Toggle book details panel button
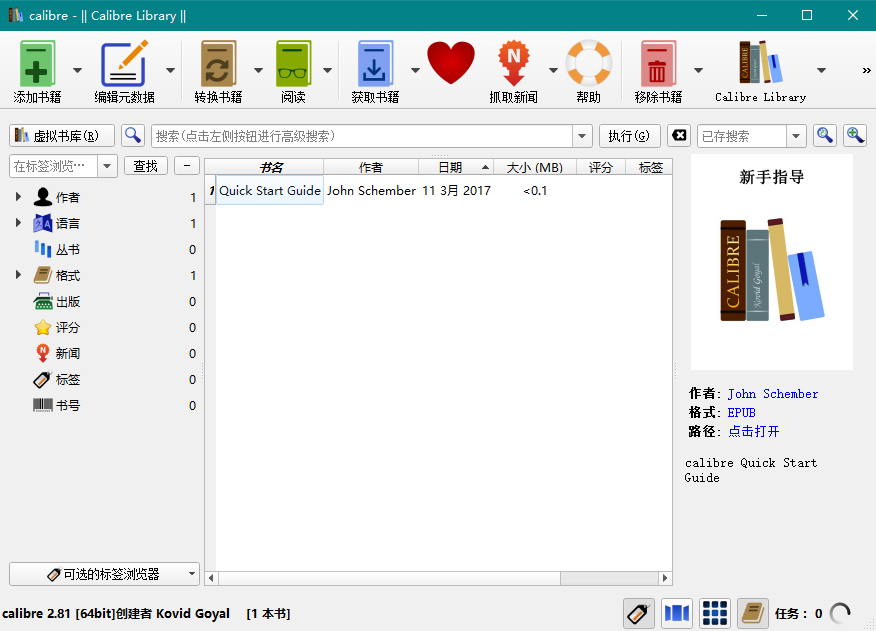The height and width of the screenshot is (631, 876). [x=753, y=614]
